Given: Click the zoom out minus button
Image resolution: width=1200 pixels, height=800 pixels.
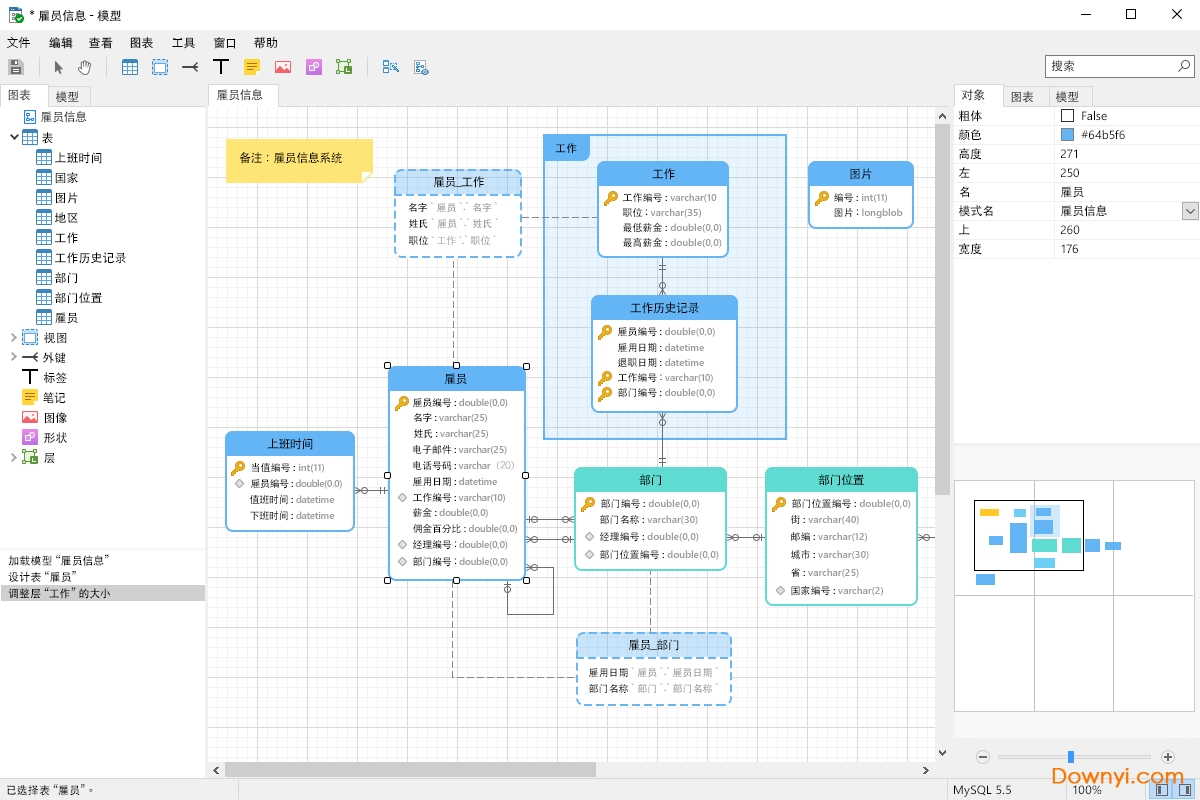Looking at the screenshot, I should click(983, 757).
